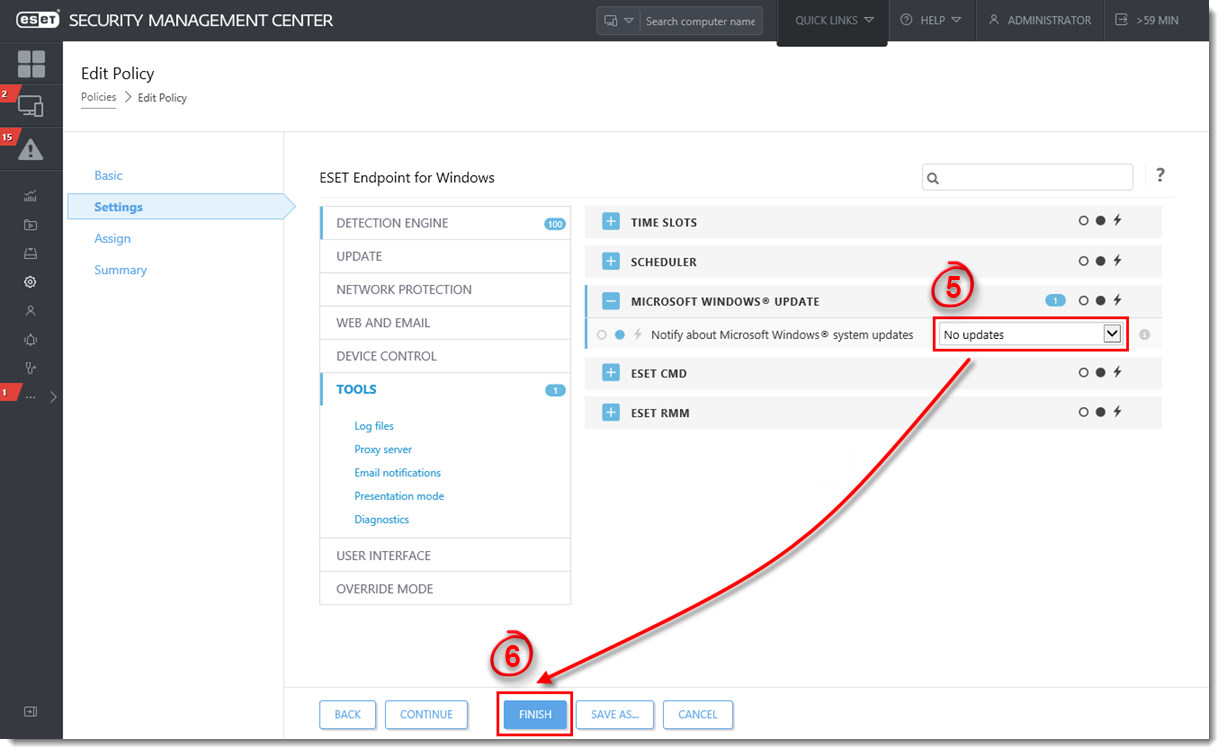Open the Dashboard grid icon in sidebar
The width and height of the screenshot is (1224, 754).
(31, 64)
